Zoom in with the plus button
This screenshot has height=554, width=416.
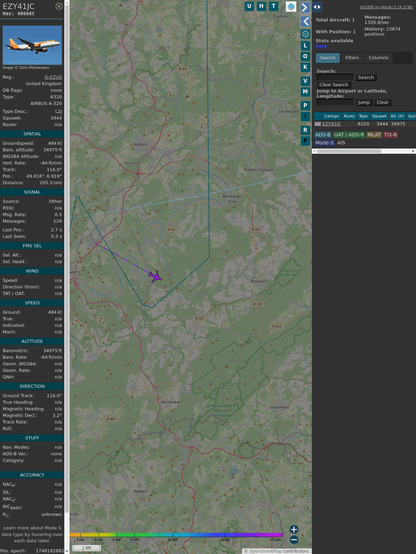294,529
